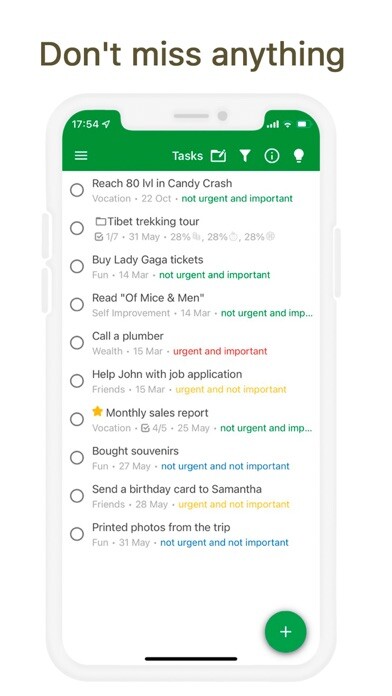The image size is (392, 696).
Task: Tap the lightbulb tips icon
Action: click(299, 155)
